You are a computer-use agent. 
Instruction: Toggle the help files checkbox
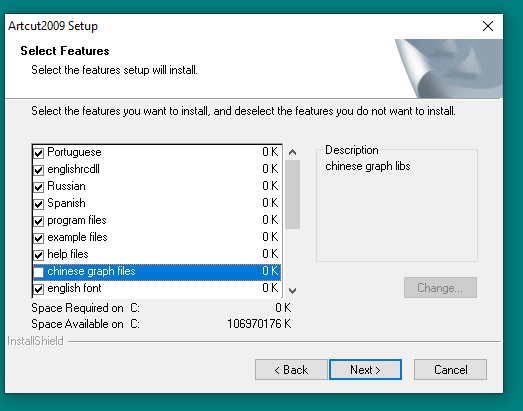(39, 255)
